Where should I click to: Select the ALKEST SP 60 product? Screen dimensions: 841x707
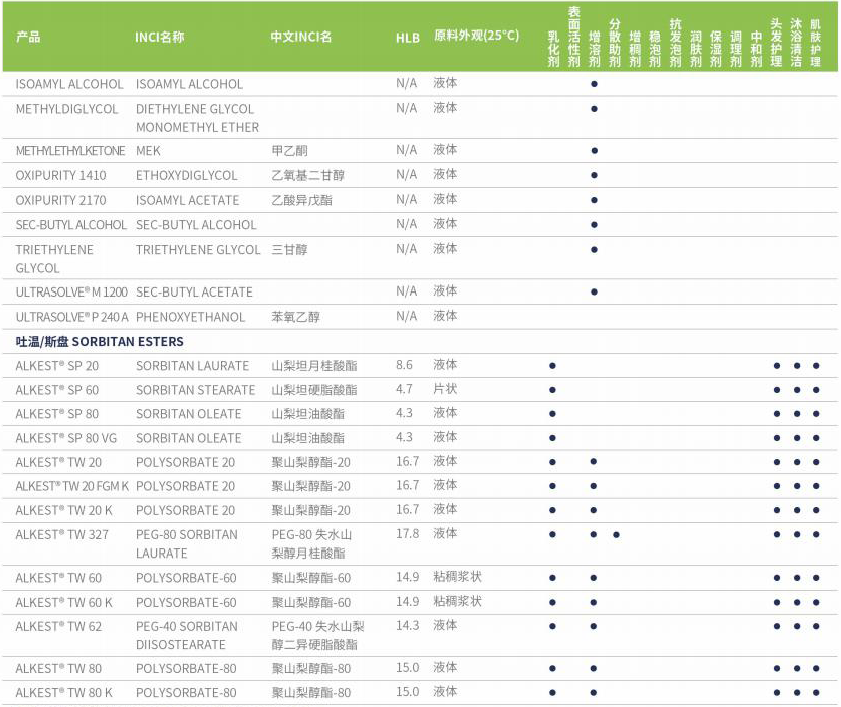tap(57, 390)
